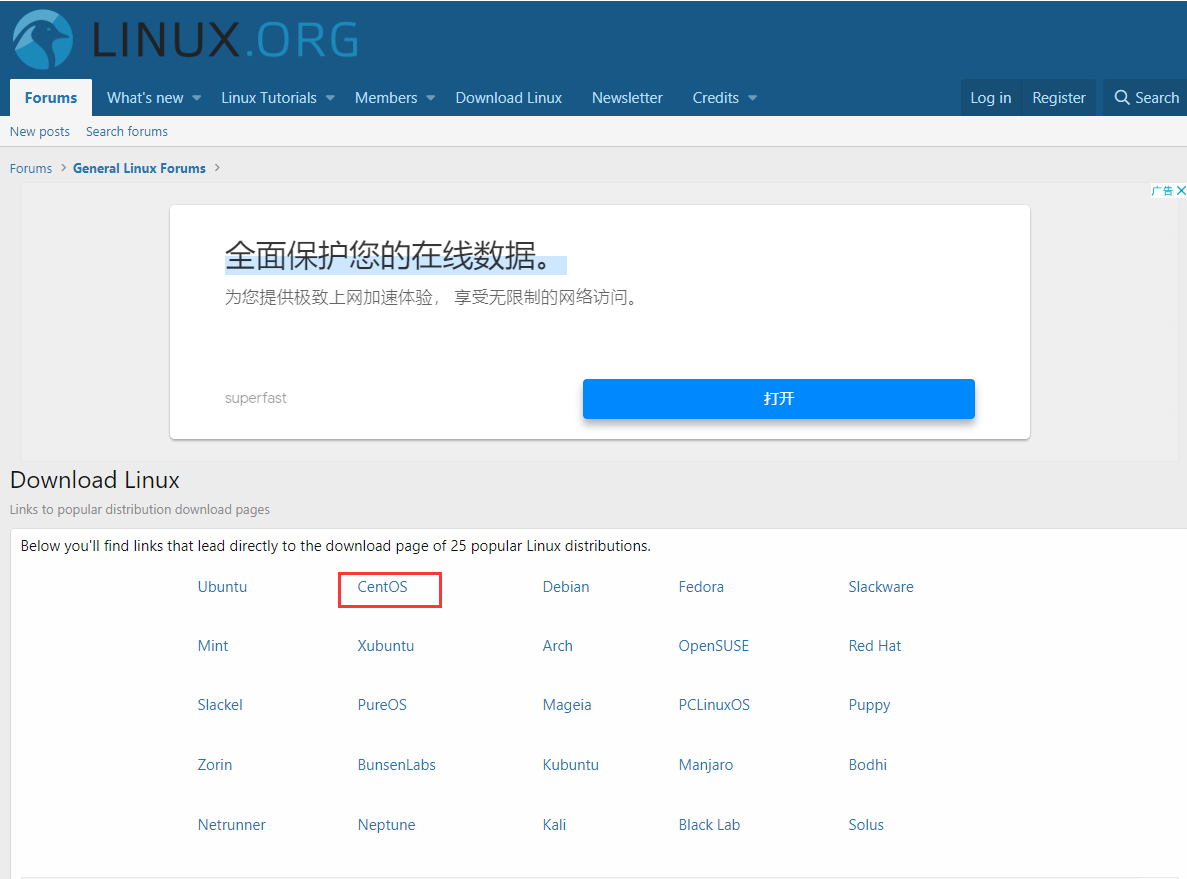Close the ad with X icon
1187x879 pixels.
(1181, 191)
